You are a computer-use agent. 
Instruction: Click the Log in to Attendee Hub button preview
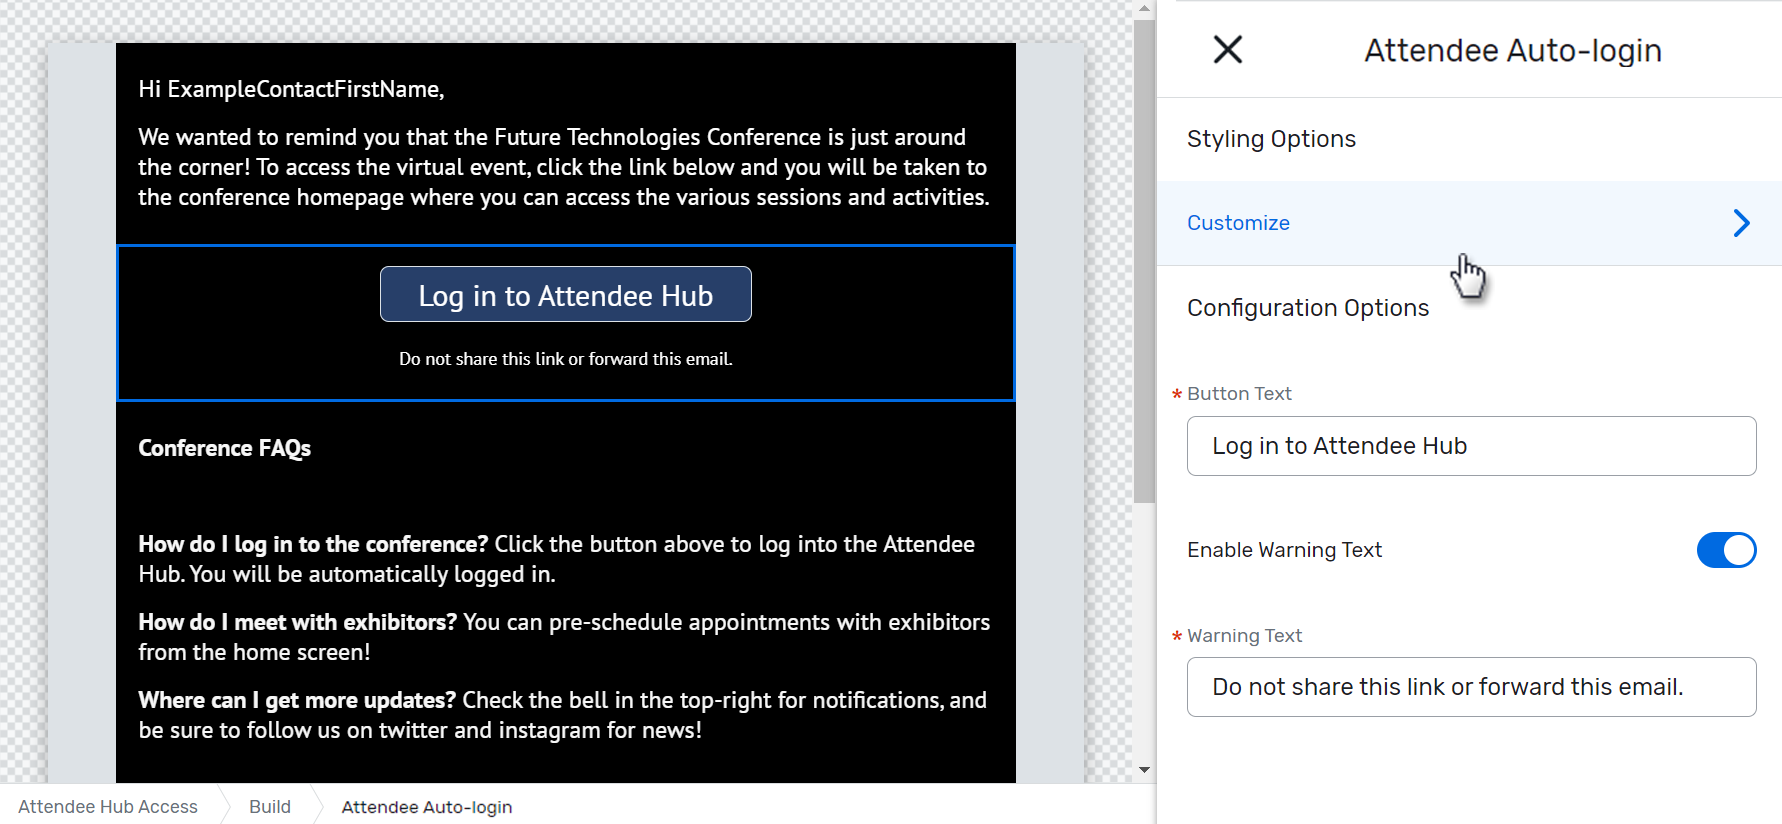pyautogui.click(x=565, y=294)
